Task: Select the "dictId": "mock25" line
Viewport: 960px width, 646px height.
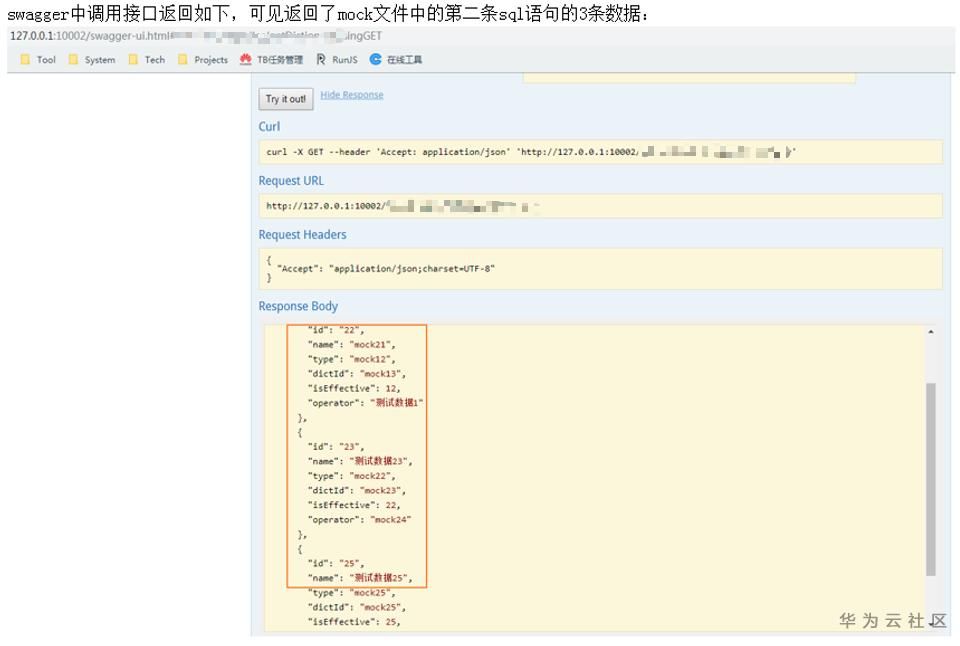Action: [356, 607]
